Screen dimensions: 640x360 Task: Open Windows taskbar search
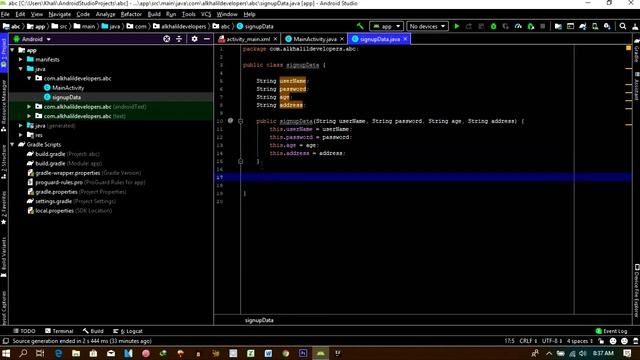pos(23,353)
